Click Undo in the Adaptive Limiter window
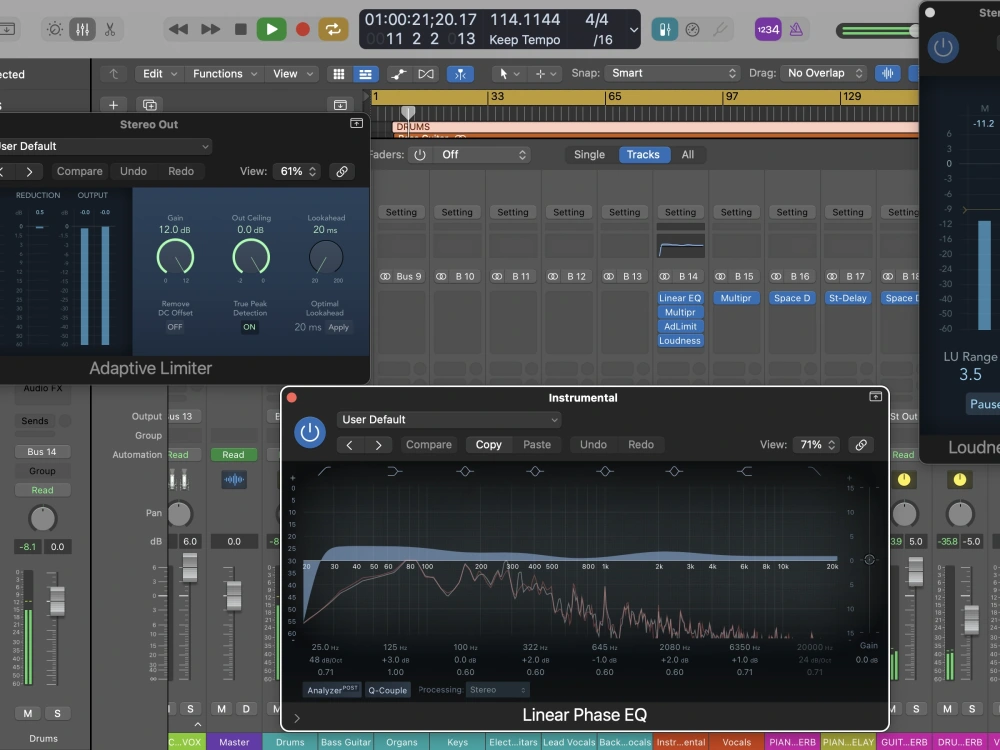 (x=133, y=171)
